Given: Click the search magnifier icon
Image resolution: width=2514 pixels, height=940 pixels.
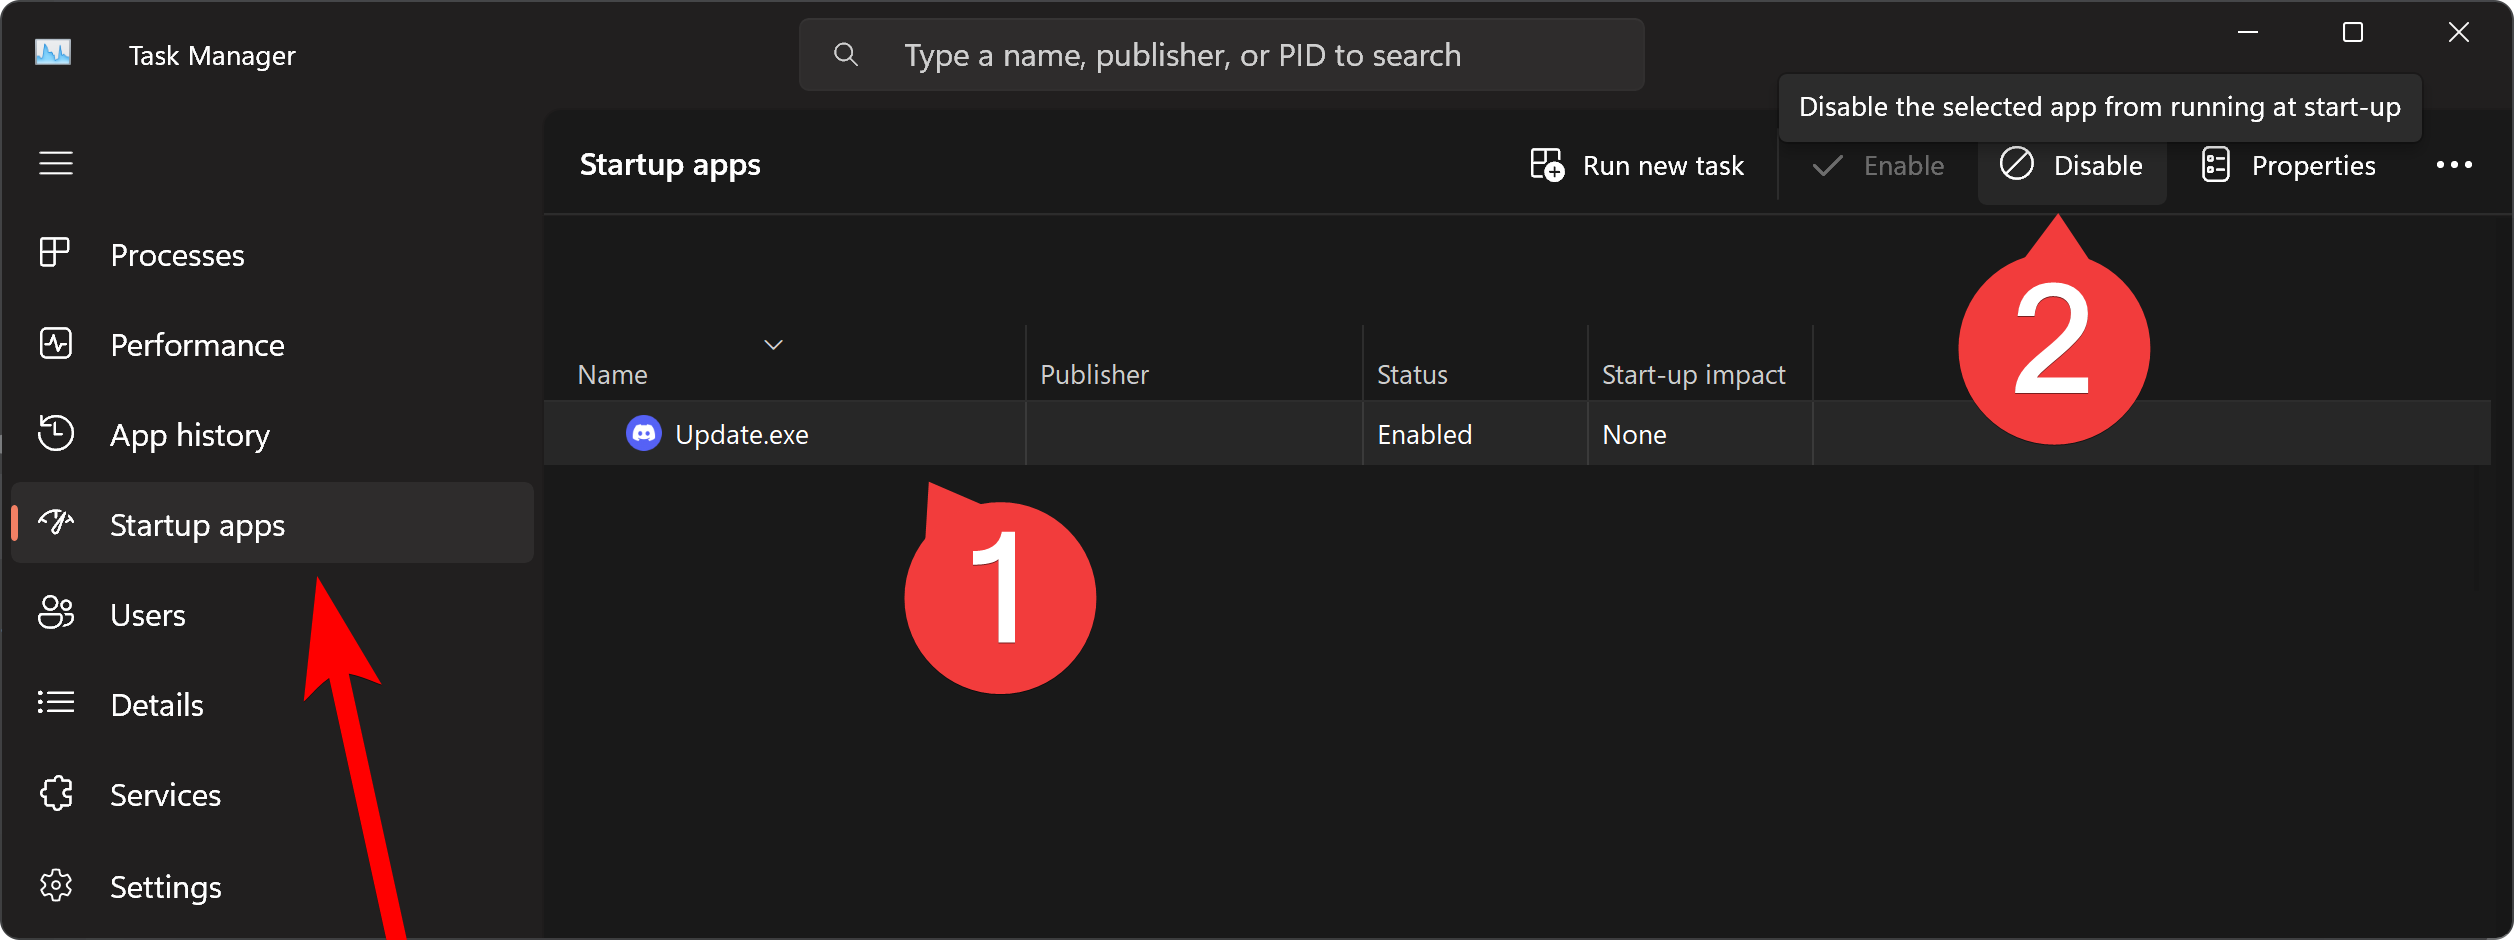Looking at the screenshot, I should click(x=845, y=54).
